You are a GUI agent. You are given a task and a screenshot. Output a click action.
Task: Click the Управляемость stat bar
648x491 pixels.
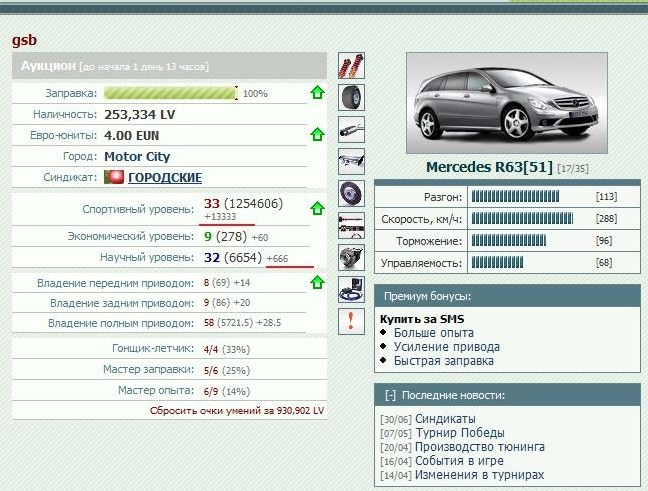(497, 262)
